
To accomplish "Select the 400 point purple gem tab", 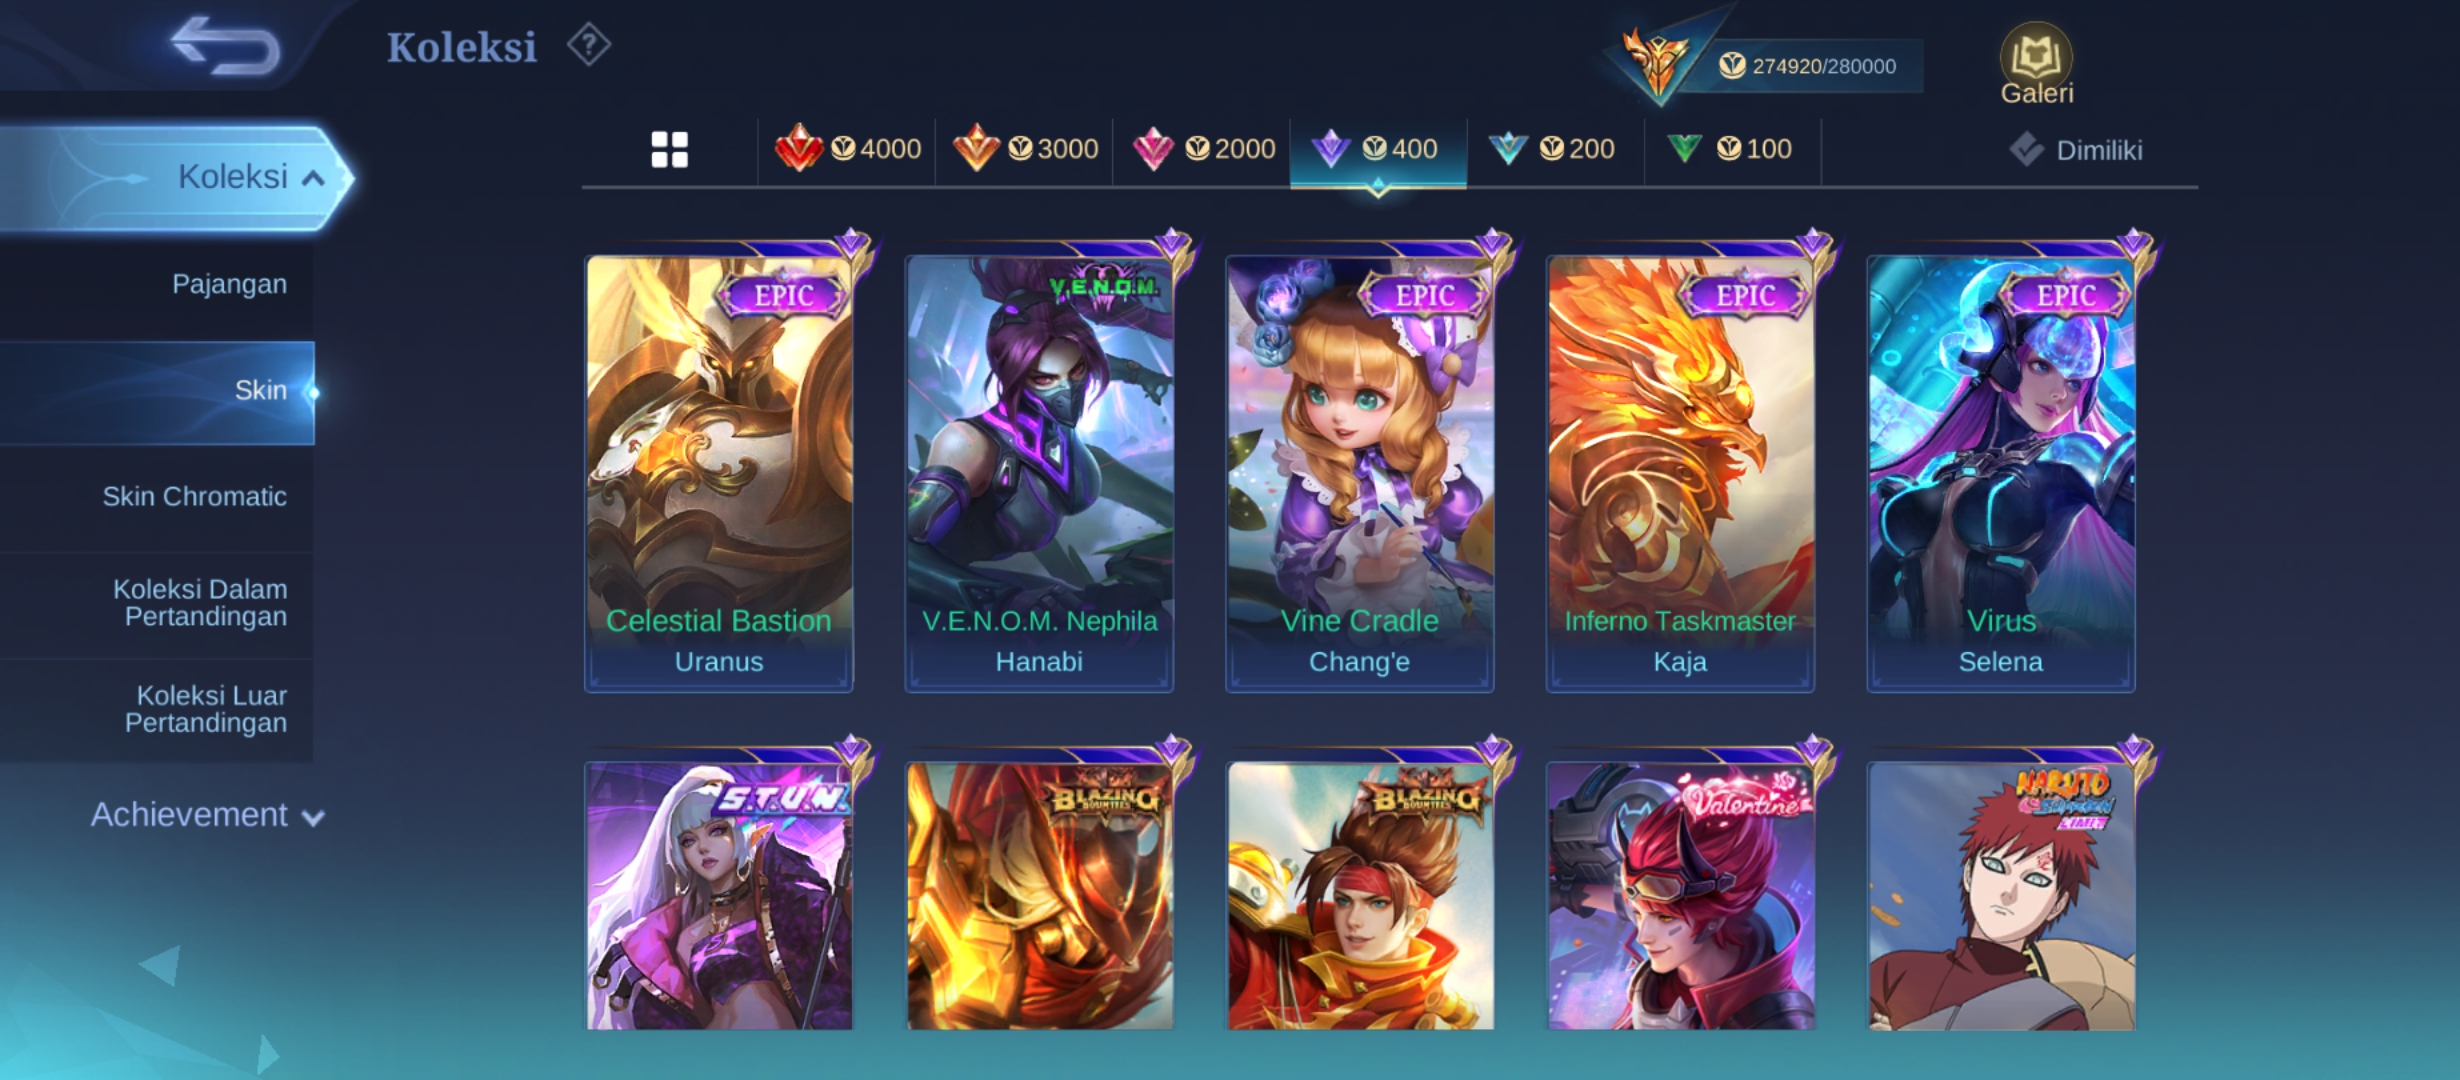I will click(1378, 149).
